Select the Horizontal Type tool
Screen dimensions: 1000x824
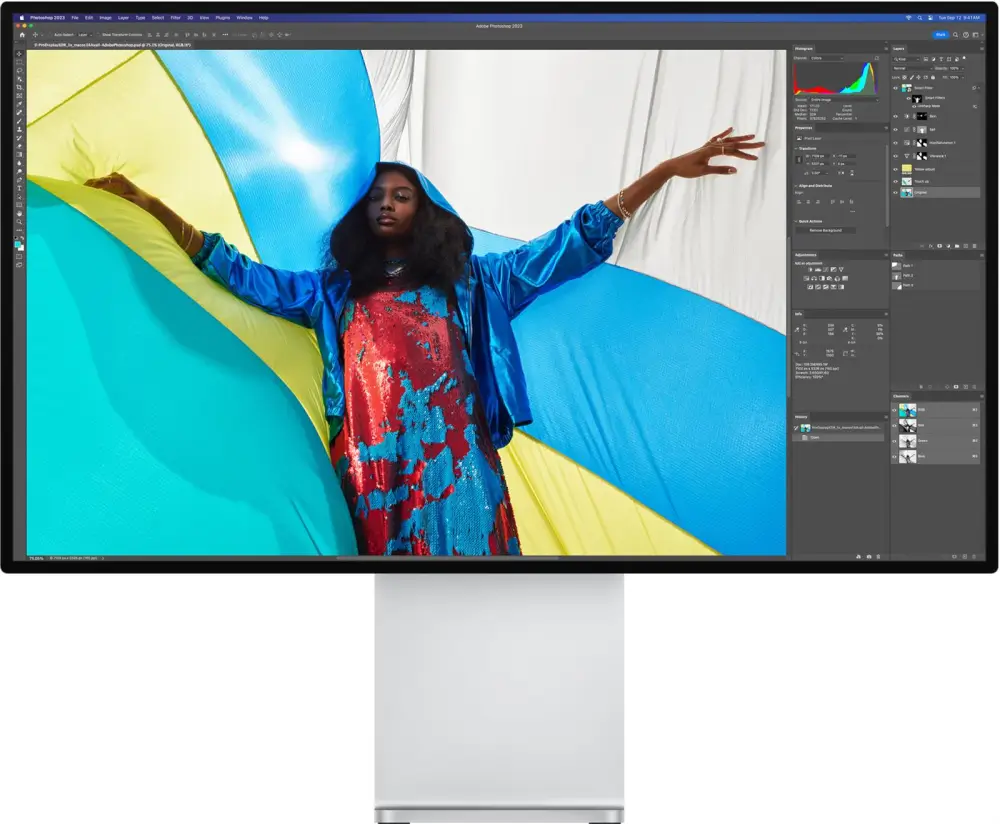[x=19, y=188]
